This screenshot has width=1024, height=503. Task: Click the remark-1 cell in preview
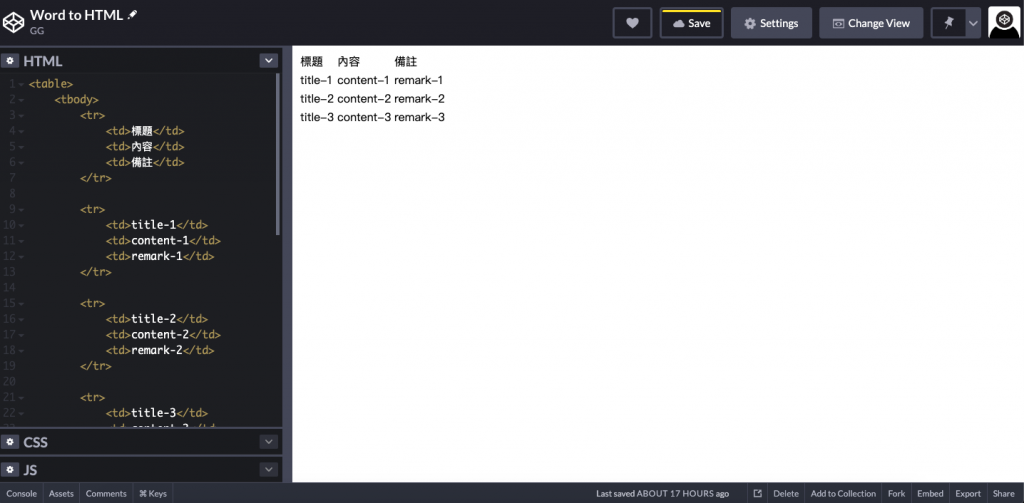point(419,80)
